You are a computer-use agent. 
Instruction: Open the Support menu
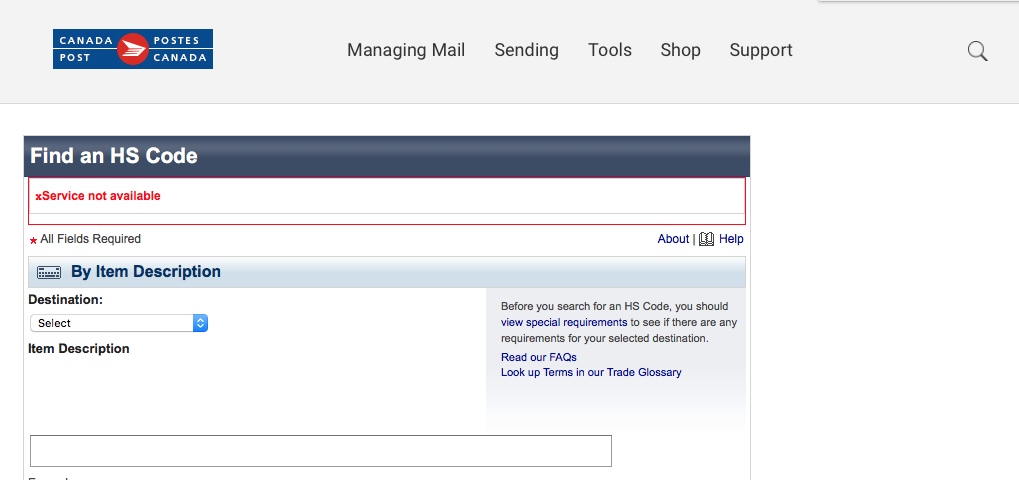coord(761,50)
